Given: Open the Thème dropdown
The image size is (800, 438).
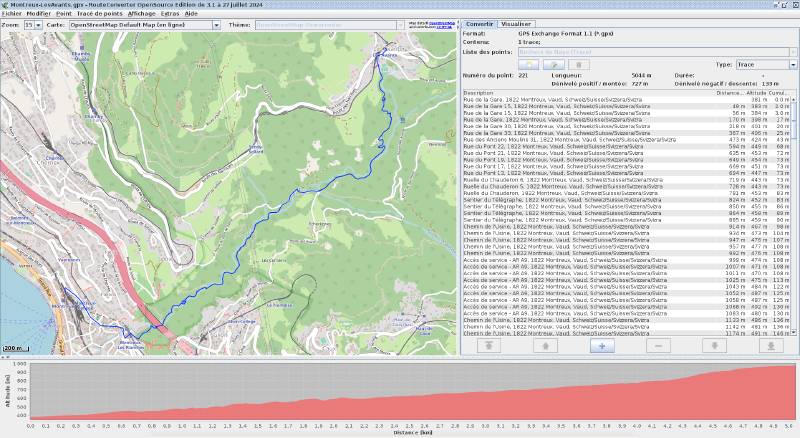Looking at the screenshot, I should click(x=398, y=24).
